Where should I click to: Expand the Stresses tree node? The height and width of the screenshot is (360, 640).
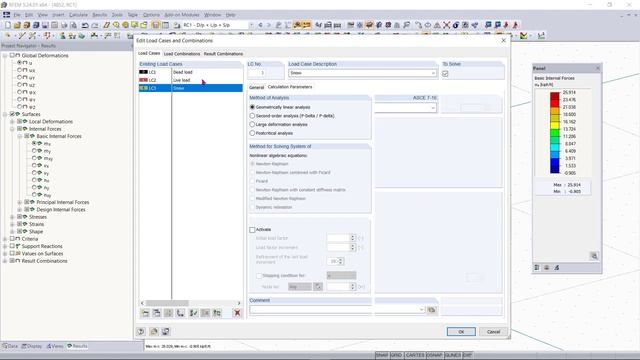(12, 217)
